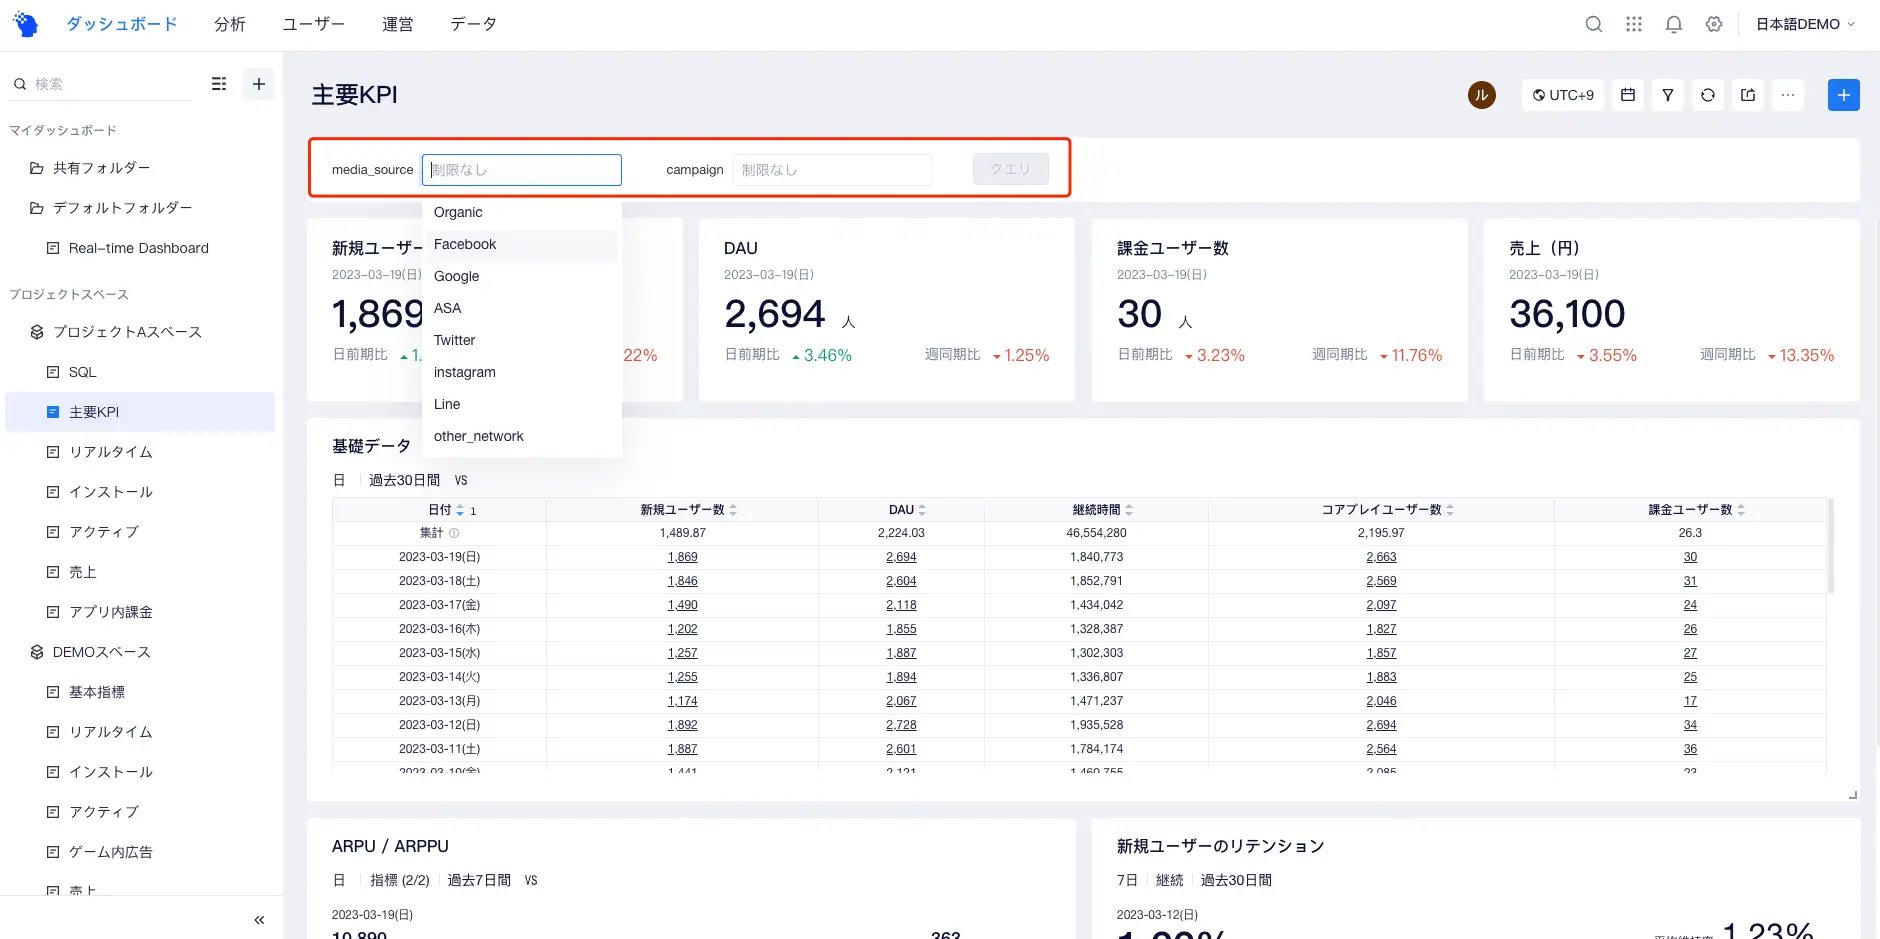Sort by 新規ユーザー数 column
1880x939 pixels.
(733, 510)
